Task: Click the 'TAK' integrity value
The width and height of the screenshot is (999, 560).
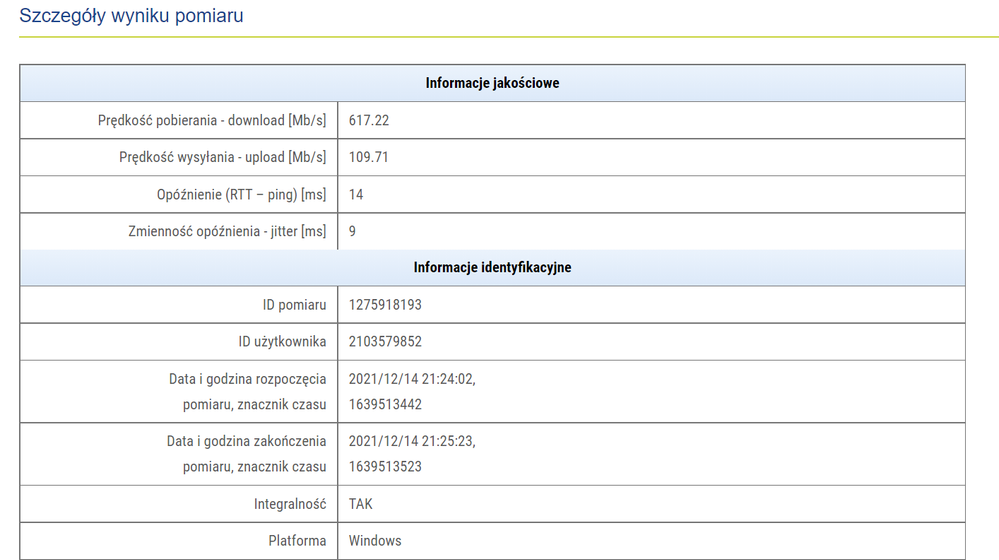Action: coord(361,504)
